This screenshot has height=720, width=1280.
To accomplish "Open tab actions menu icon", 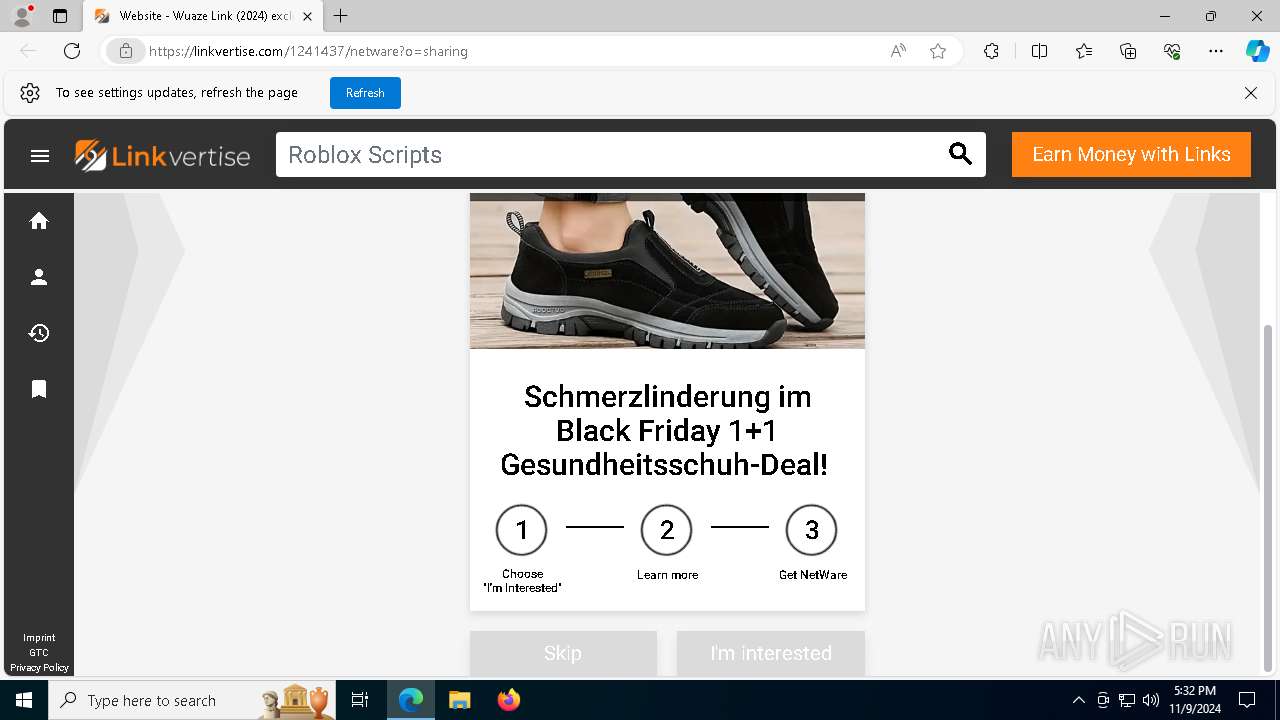I will click(x=60, y=16).
